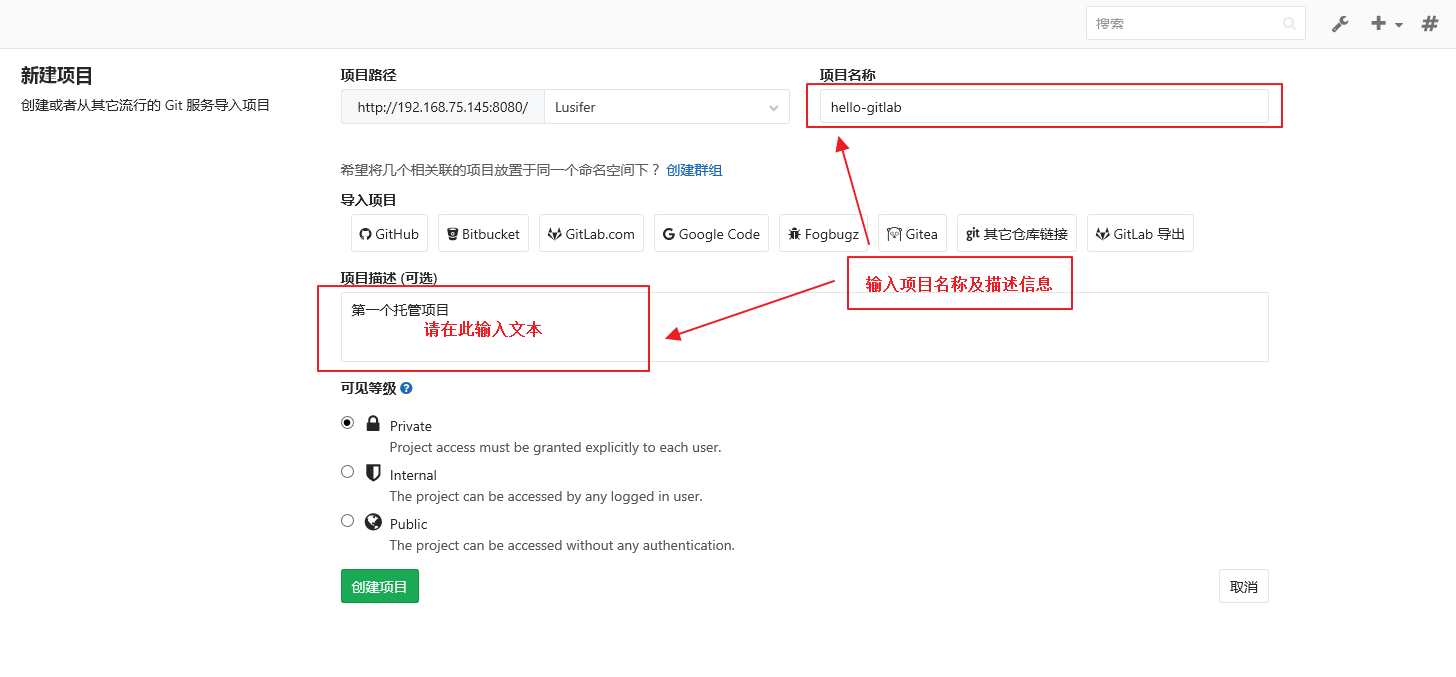The width and height of the screenshot is (1456, 677).
Task: Expand the Lusifer namespace dropdown
Action: (x=666, y=107)
